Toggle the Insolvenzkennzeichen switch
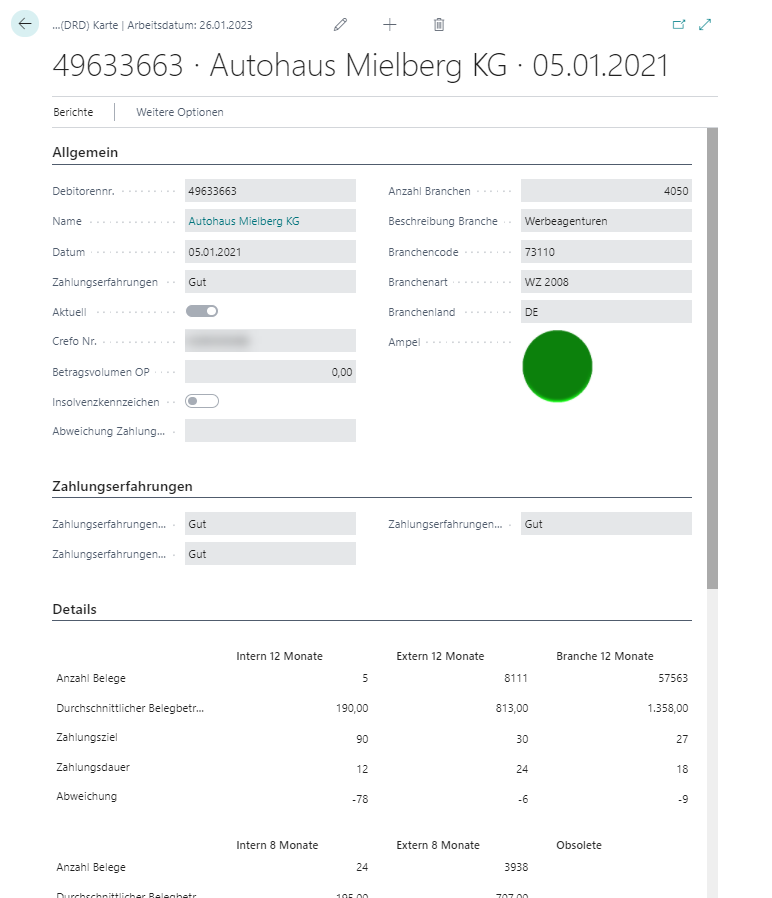The height and width of the screenshot is (898, 772). tap(202, 401)
